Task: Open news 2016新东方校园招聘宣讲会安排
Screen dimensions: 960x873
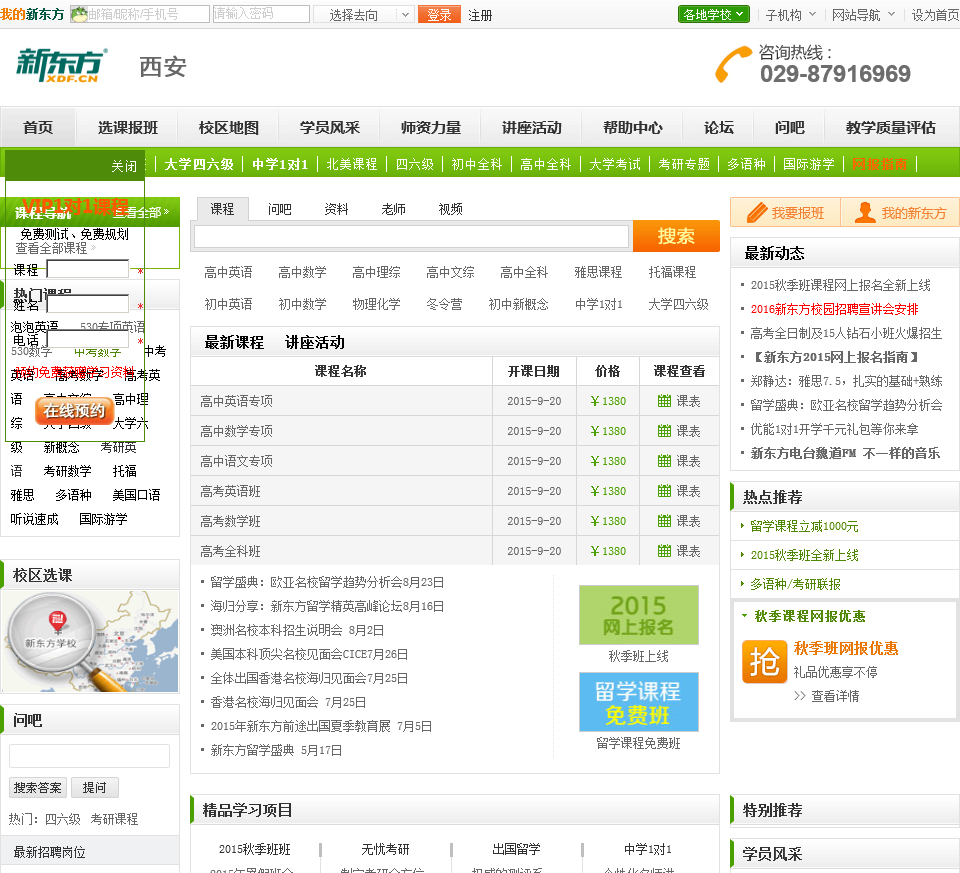Action: coord(834,309)
